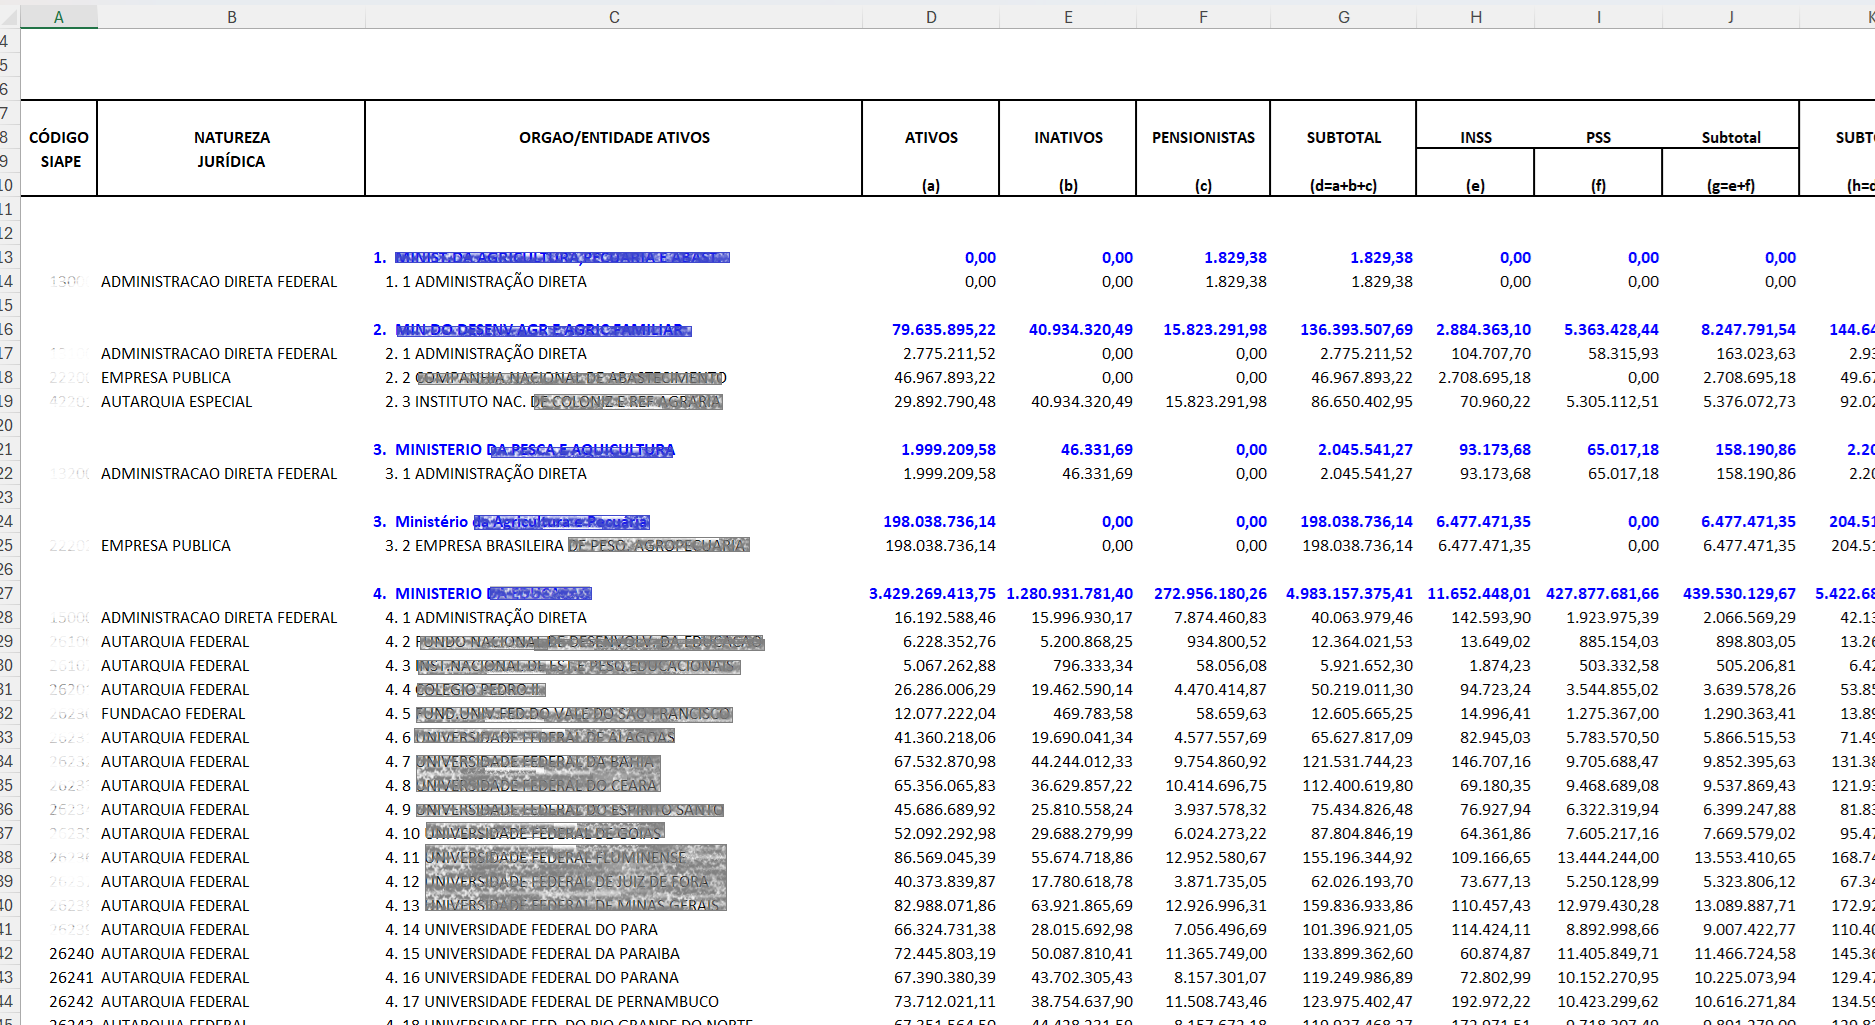1875x1025 pixels.
Task: Select entire column G by header
Action: pos(1343,17)
